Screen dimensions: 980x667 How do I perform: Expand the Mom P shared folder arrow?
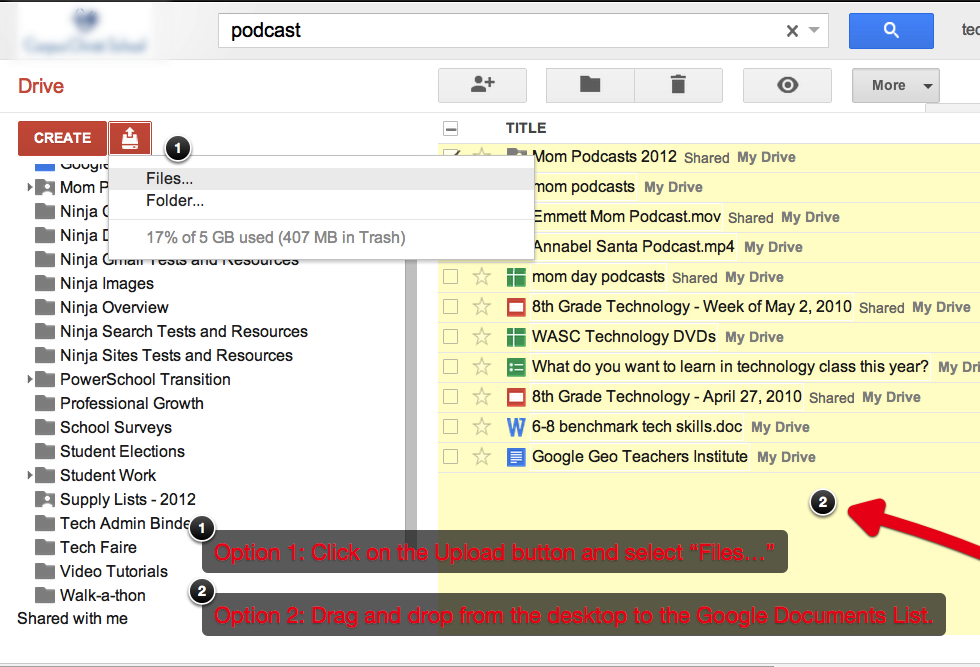[x=29, y=187]
